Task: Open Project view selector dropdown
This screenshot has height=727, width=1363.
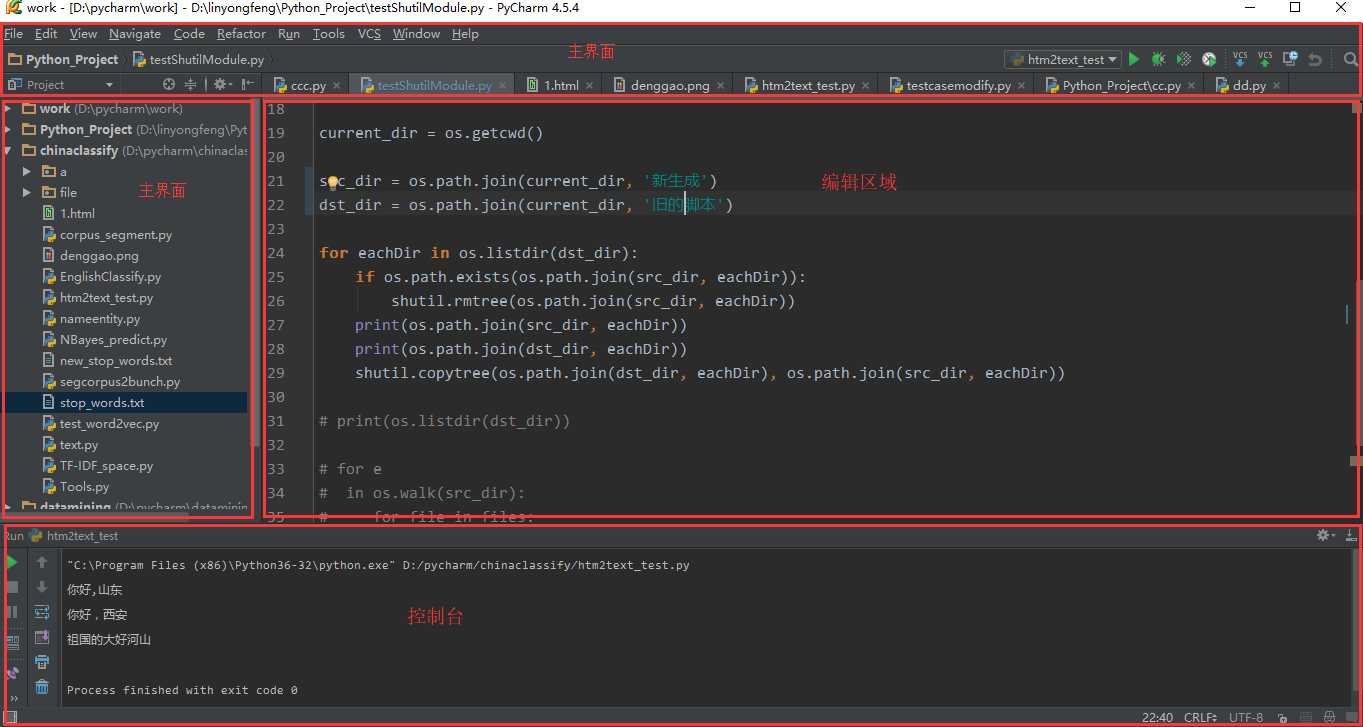Action: tap(61, 85)
